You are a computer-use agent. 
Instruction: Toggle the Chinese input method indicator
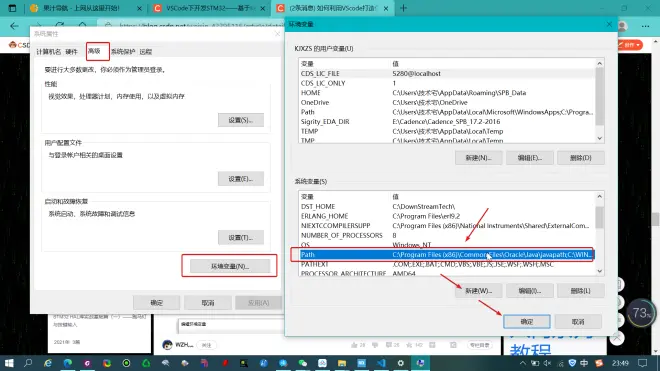coord(584,363)
